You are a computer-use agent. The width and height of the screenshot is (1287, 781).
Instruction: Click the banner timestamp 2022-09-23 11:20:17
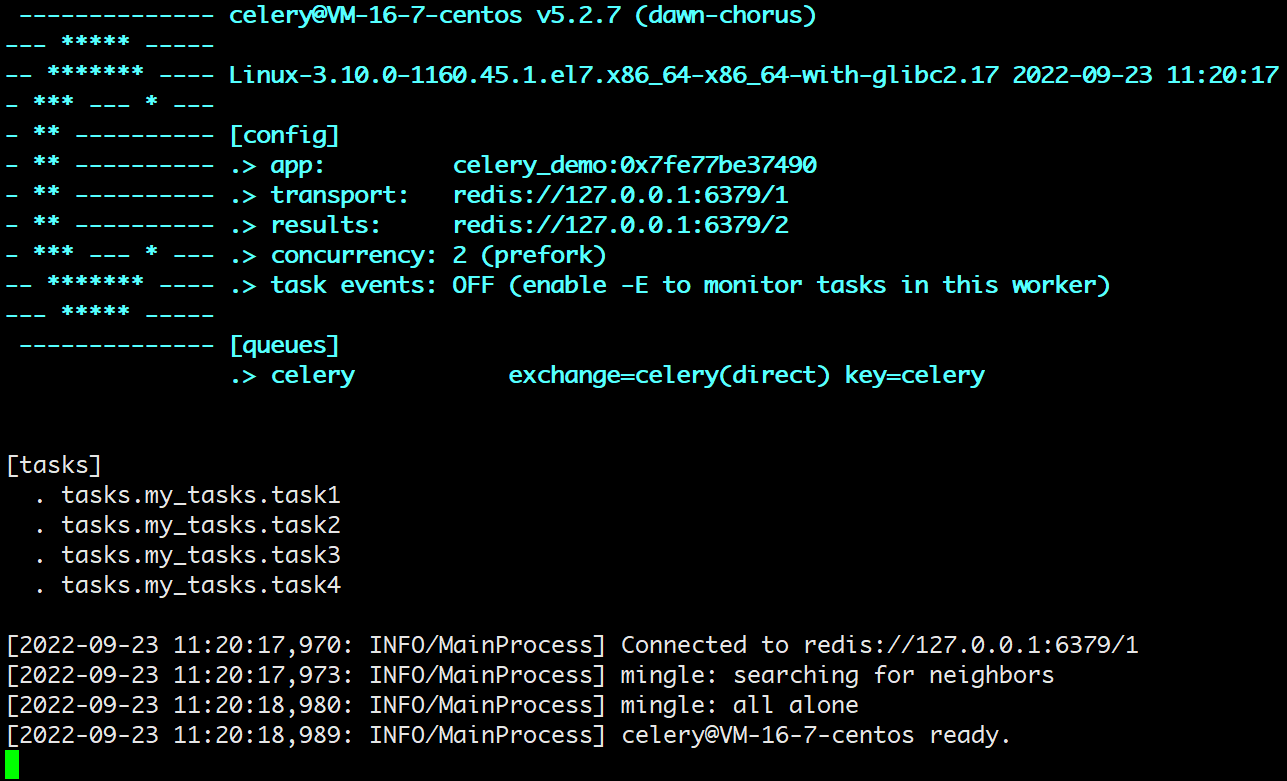pyautogui.click(x=1146, y=75)
